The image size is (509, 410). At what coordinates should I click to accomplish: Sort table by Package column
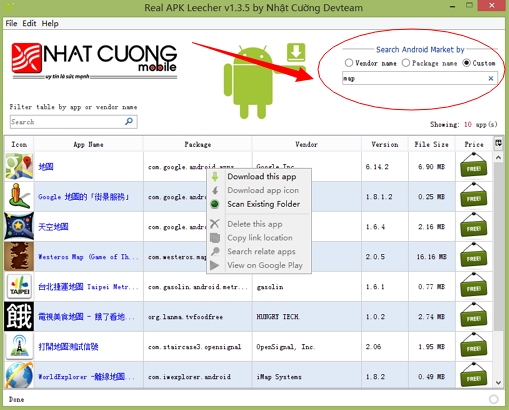pos(198,144)
